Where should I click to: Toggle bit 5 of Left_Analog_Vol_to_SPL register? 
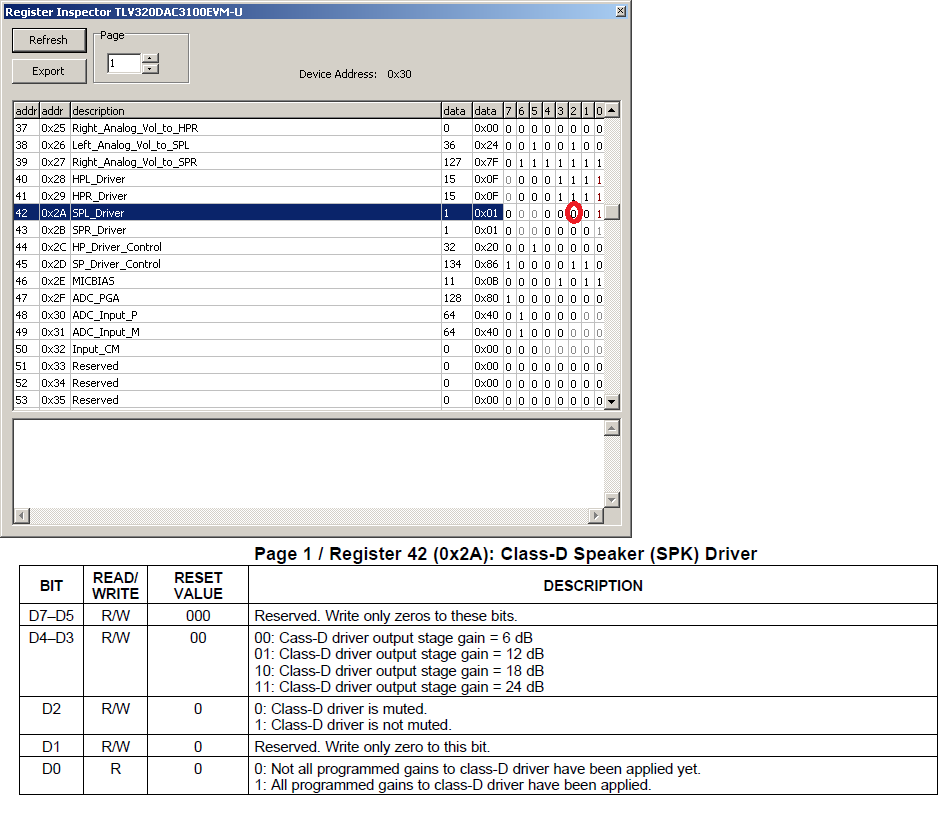(x=534, y=145)
